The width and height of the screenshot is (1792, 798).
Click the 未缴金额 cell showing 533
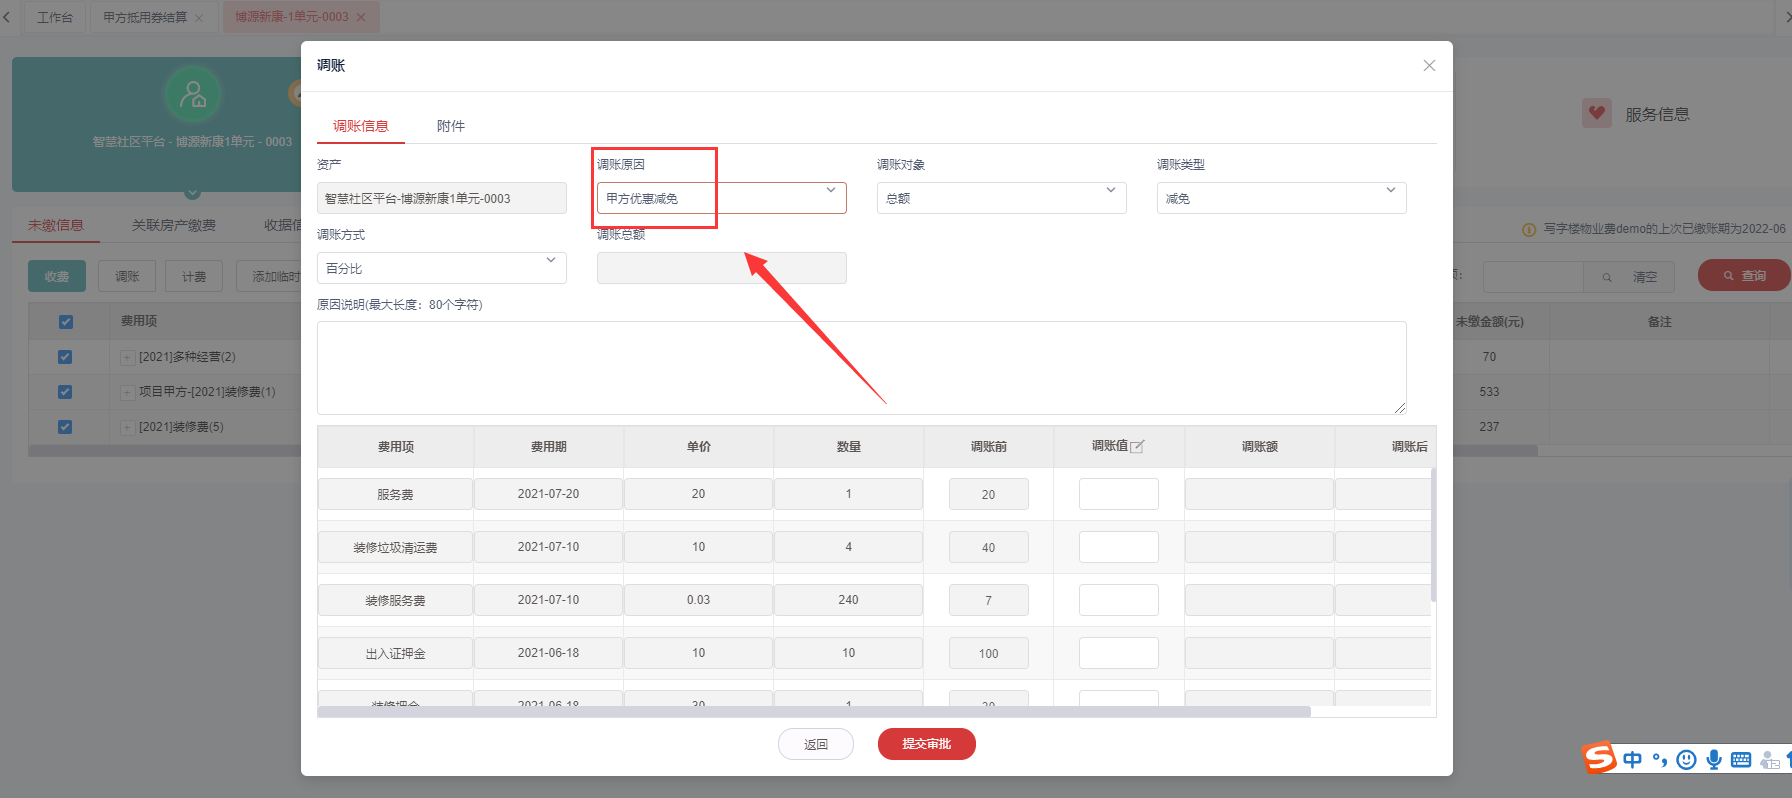coord(1489,392)
